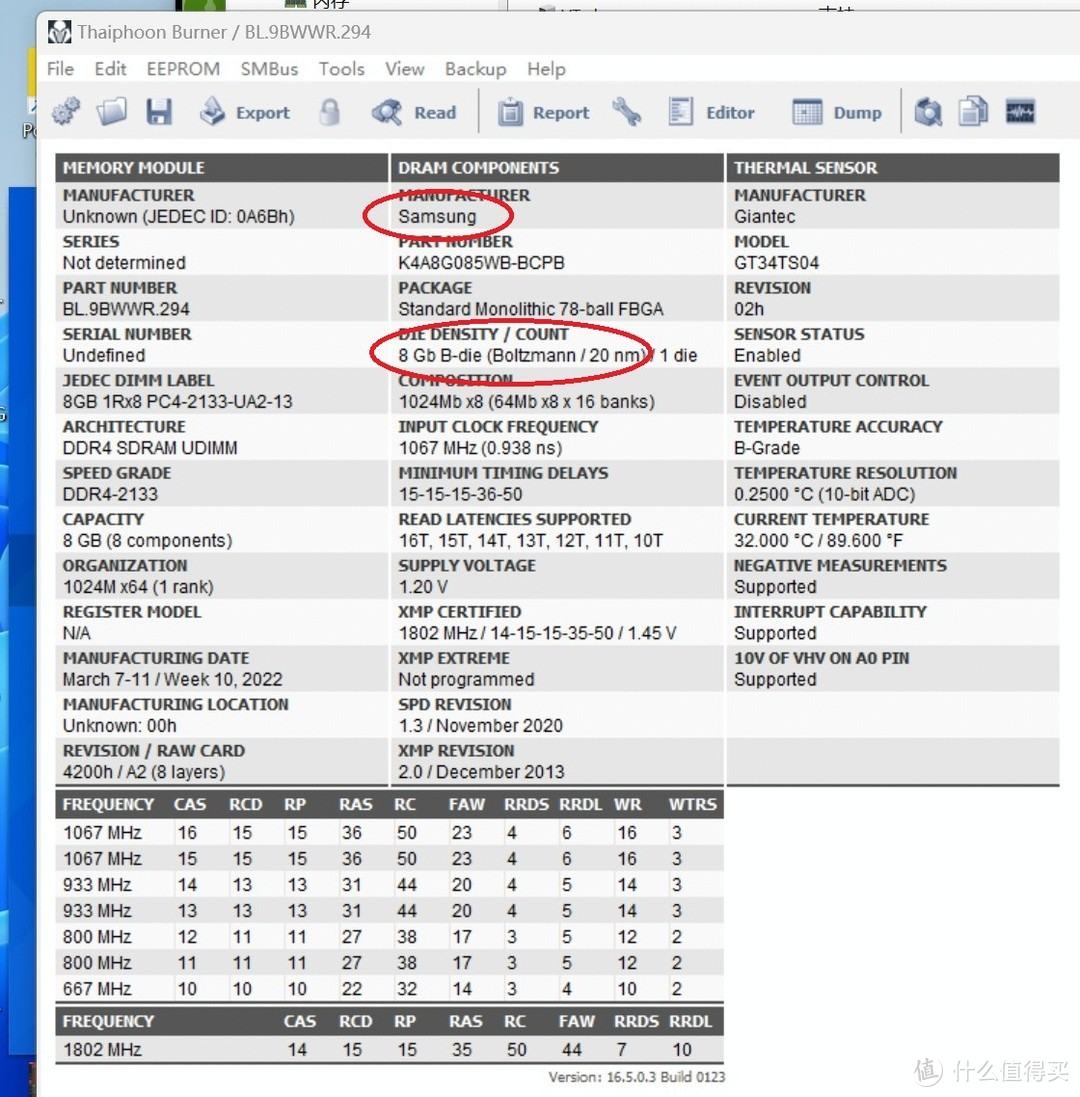1080x1097 pixels.
Task: Open the Backup menu
Action: (x=476, y=69)
